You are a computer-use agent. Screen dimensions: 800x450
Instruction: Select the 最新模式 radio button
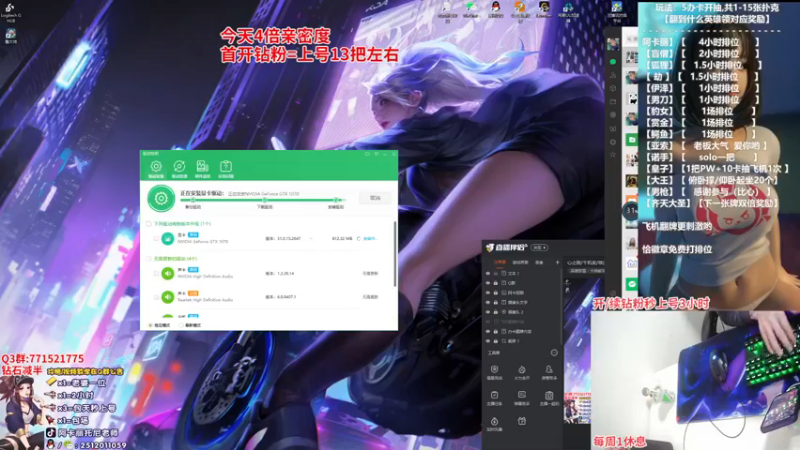(181, 325)
